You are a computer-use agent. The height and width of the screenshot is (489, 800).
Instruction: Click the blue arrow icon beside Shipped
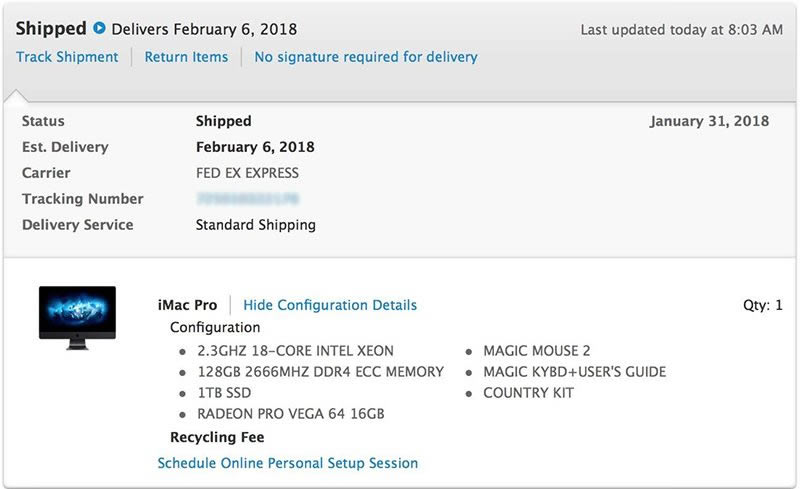click(x=99, y=29)
